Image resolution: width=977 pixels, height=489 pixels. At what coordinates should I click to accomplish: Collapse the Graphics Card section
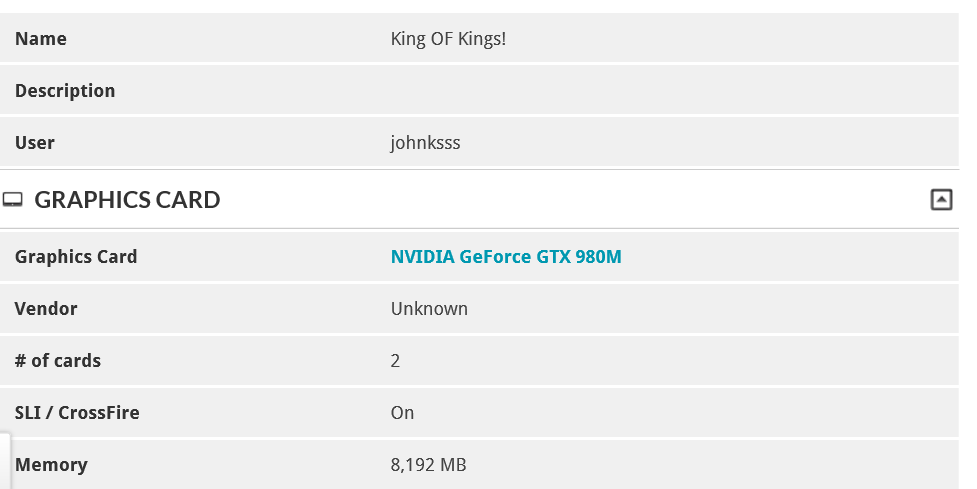point(941,200)
